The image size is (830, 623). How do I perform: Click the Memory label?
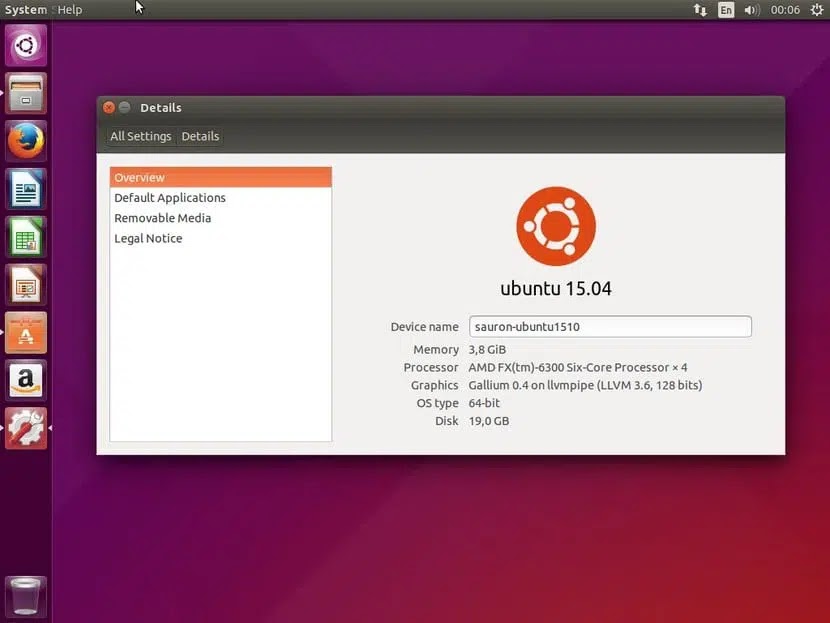point(436,349)
